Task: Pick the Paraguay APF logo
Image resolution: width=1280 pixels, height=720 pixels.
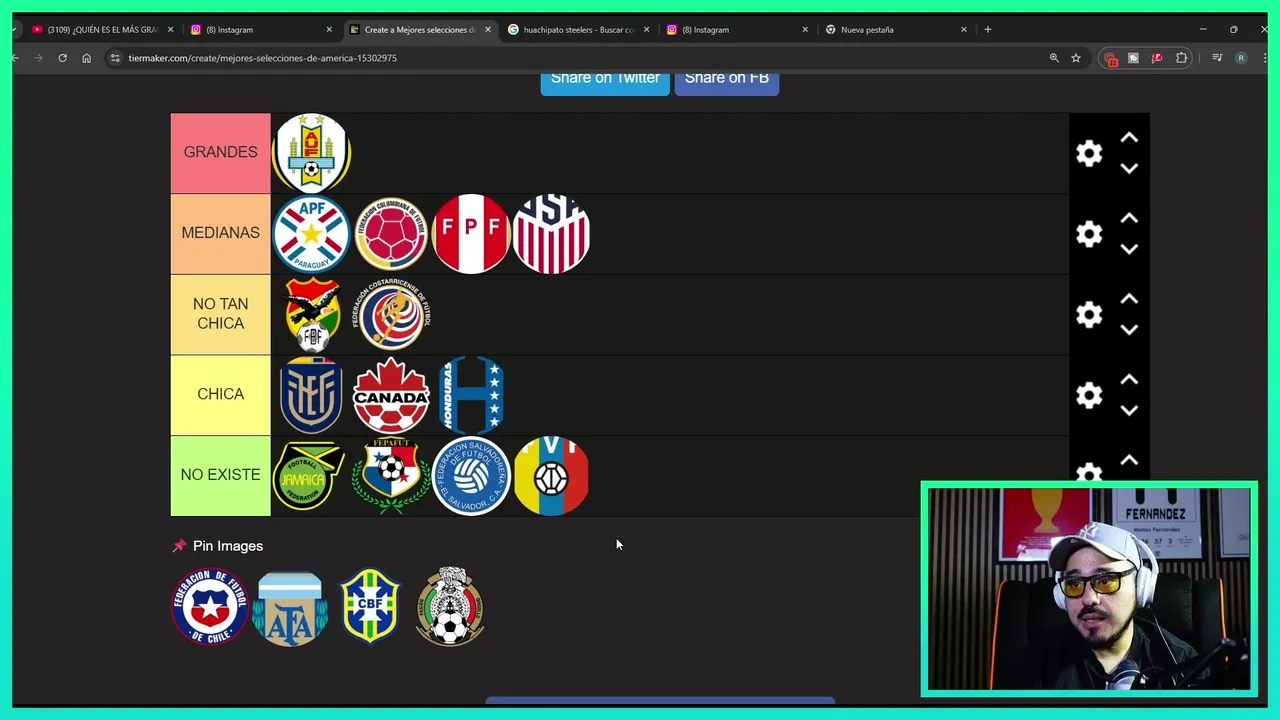Action: (311, 234)
